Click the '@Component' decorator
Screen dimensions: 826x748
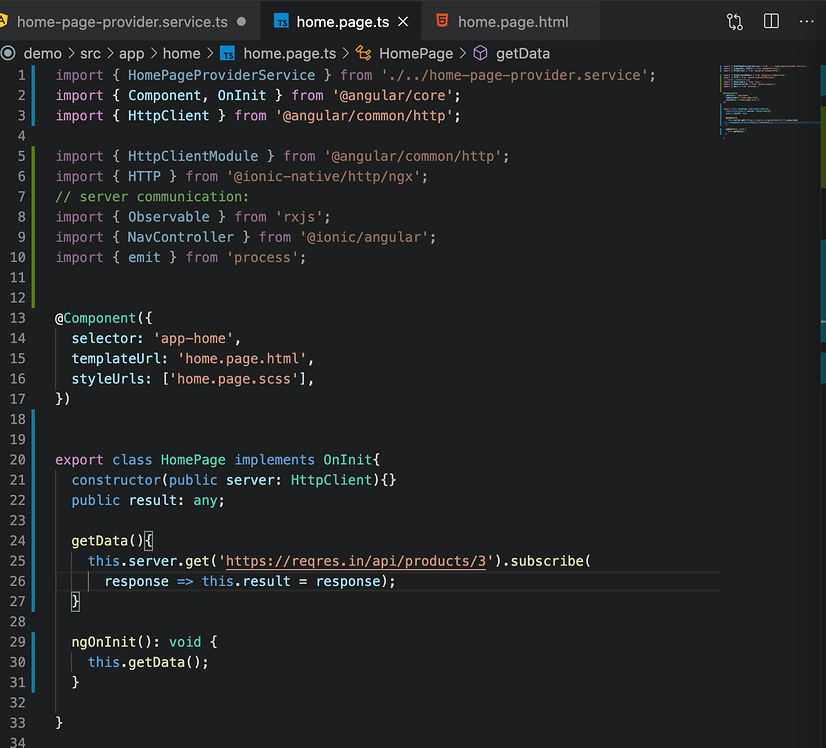tap(96, 318)
